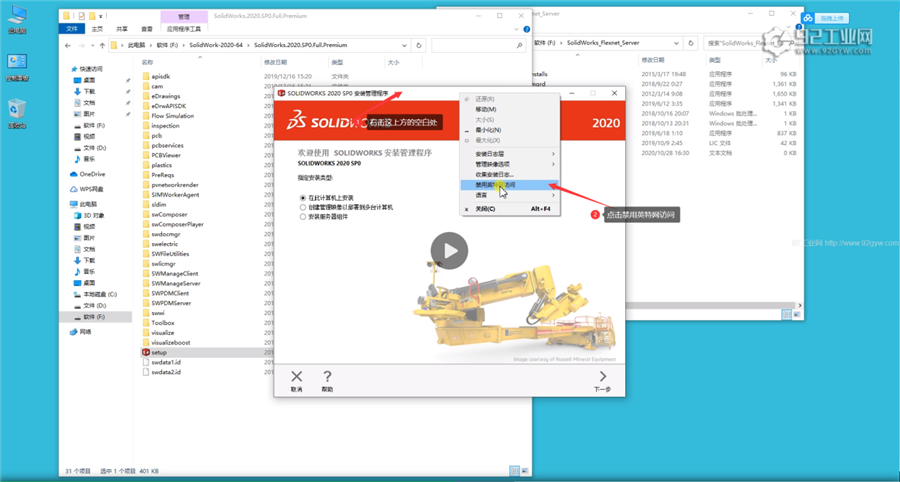Image resolution: width=900 pixels, height=482 pixels.
Task: Expand the 管理映像选项 submenu
Action: click(x=510, y=164)
